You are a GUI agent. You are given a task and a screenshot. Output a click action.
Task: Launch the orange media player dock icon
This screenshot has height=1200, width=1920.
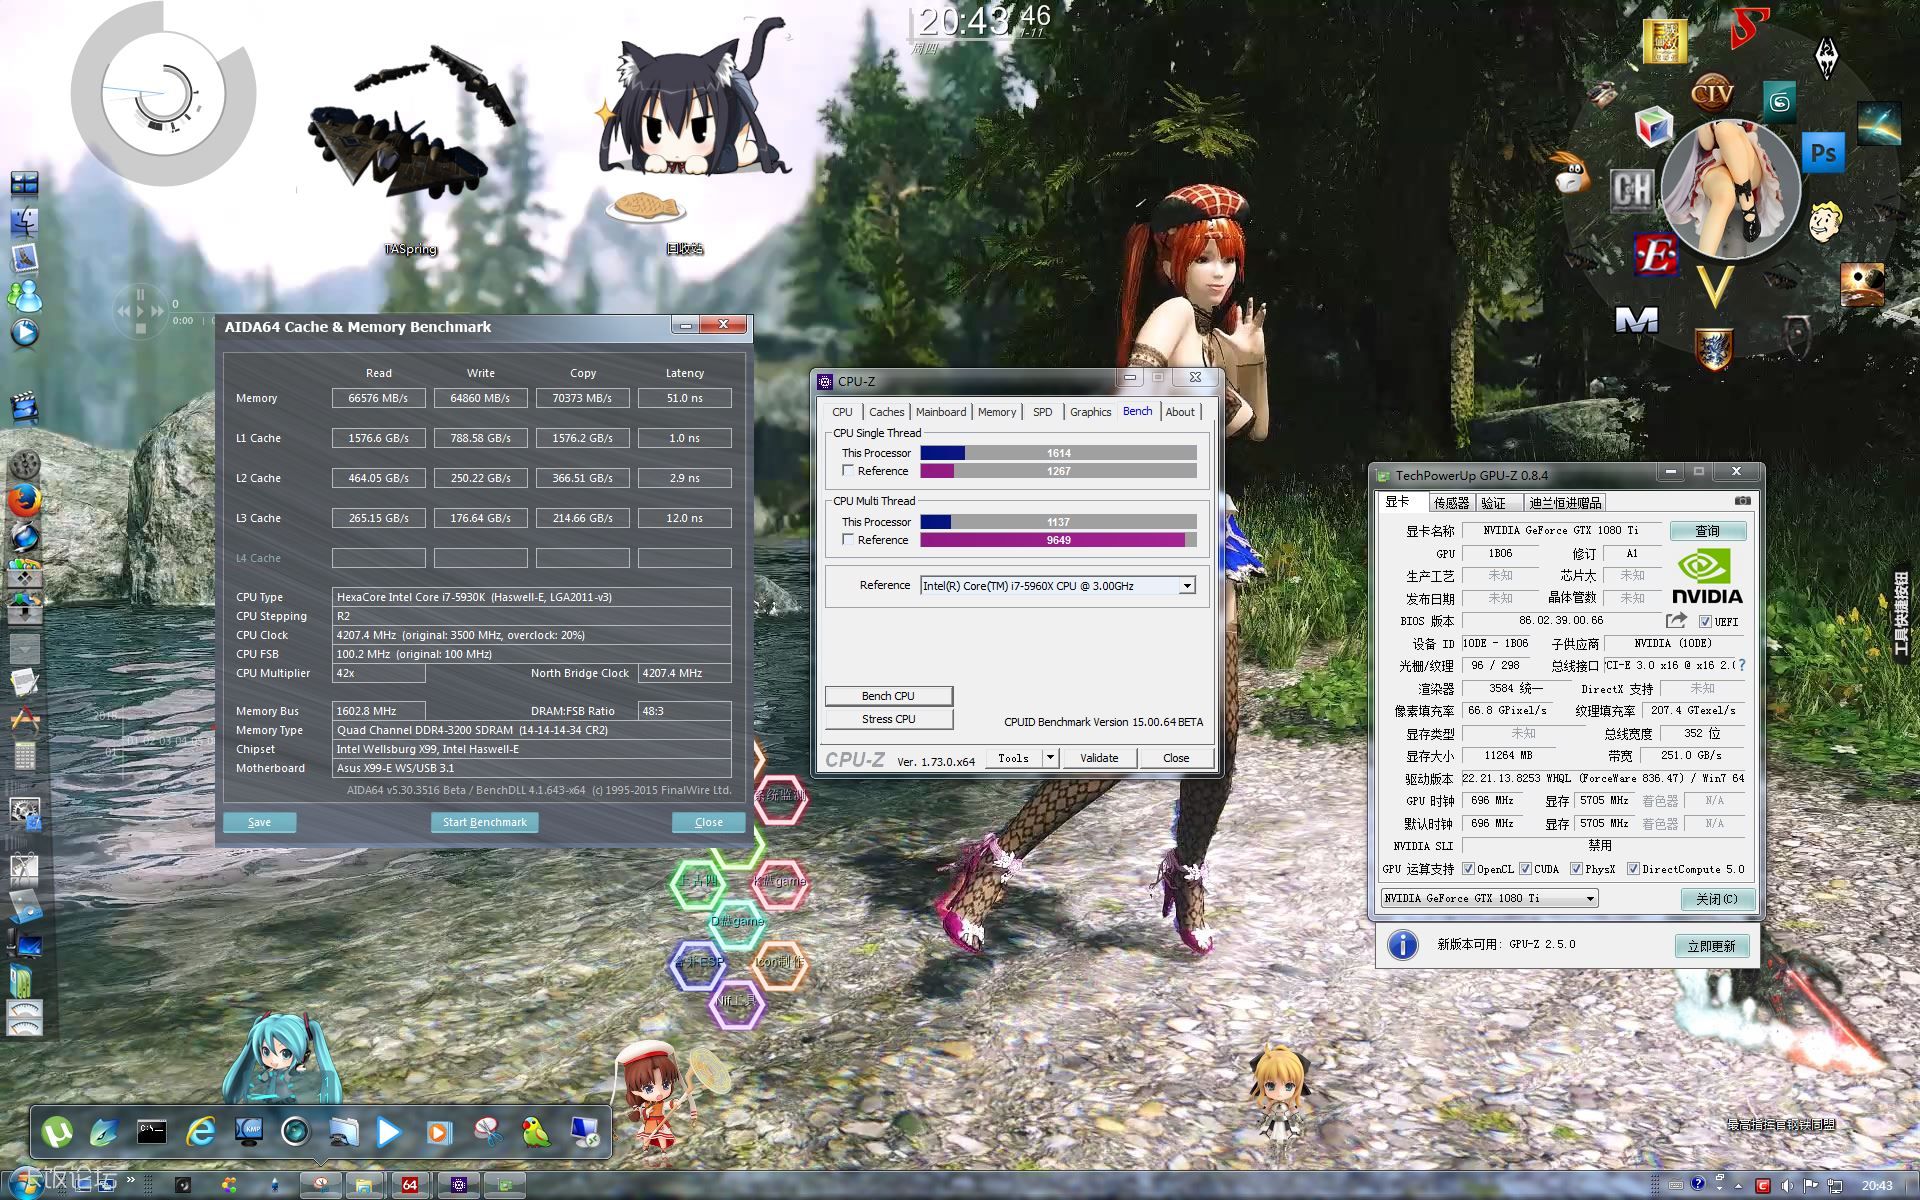(438, 1132)
